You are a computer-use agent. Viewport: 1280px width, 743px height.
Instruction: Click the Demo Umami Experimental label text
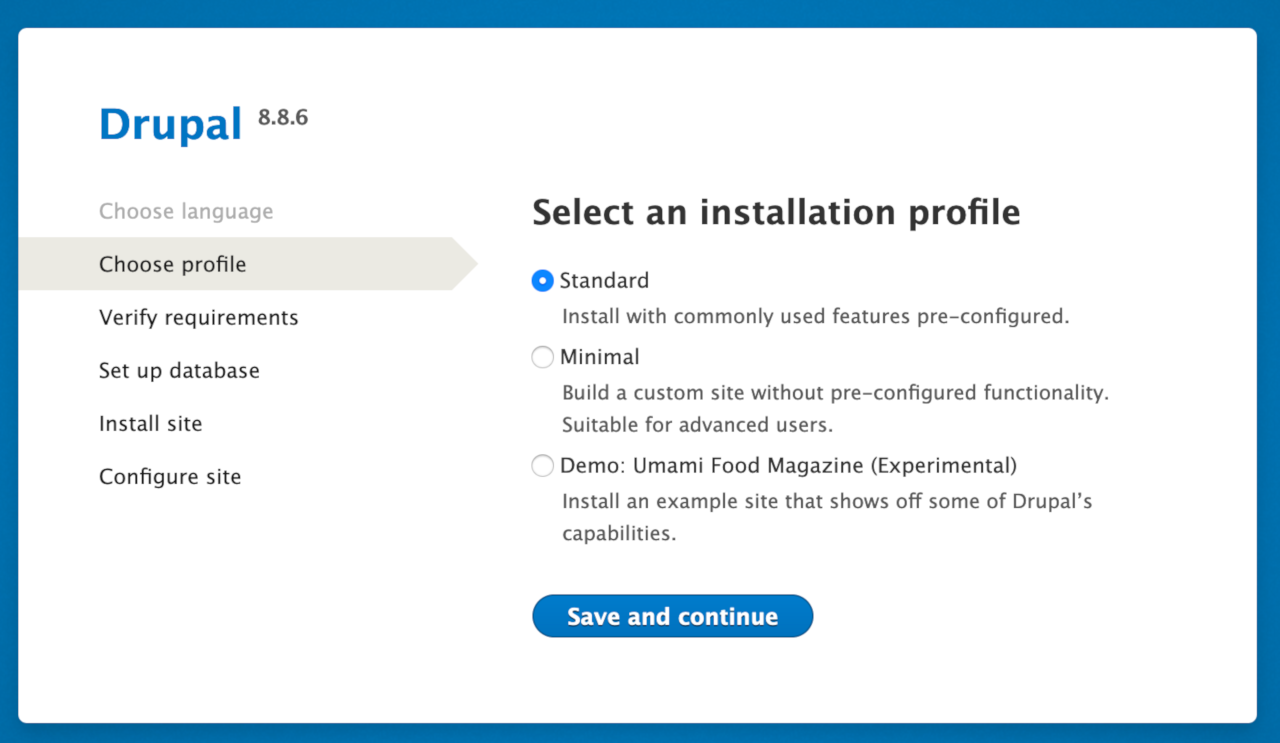click(789, 465)
